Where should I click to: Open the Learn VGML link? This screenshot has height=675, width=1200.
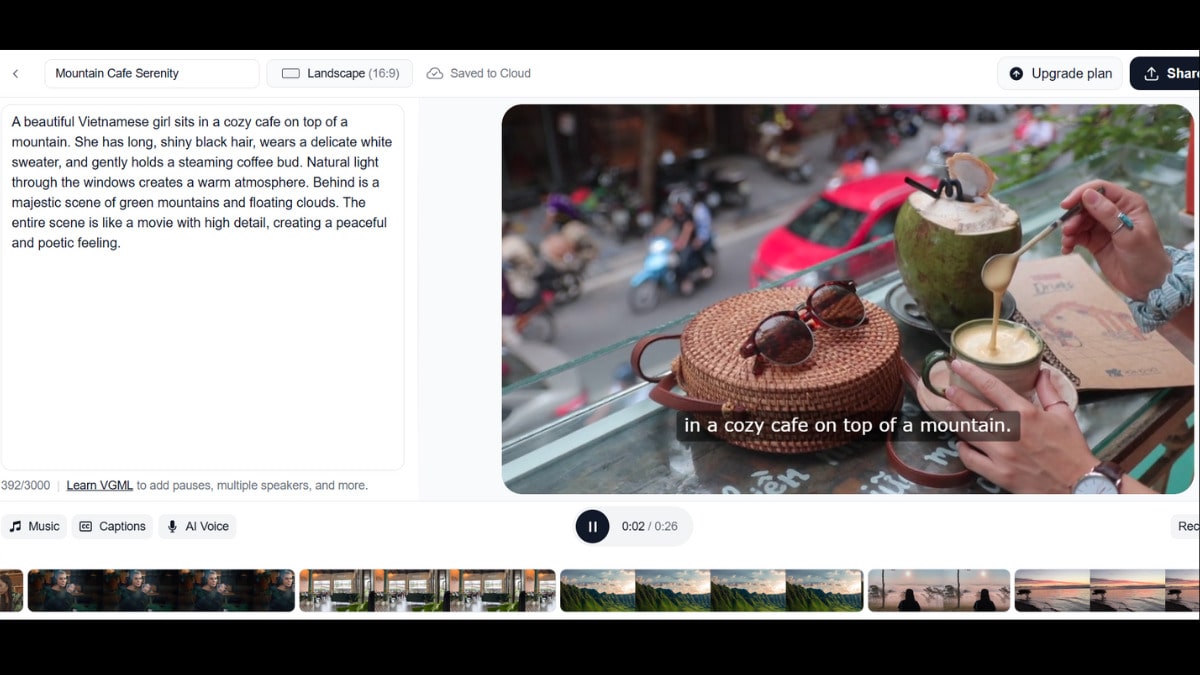[99, 486]
